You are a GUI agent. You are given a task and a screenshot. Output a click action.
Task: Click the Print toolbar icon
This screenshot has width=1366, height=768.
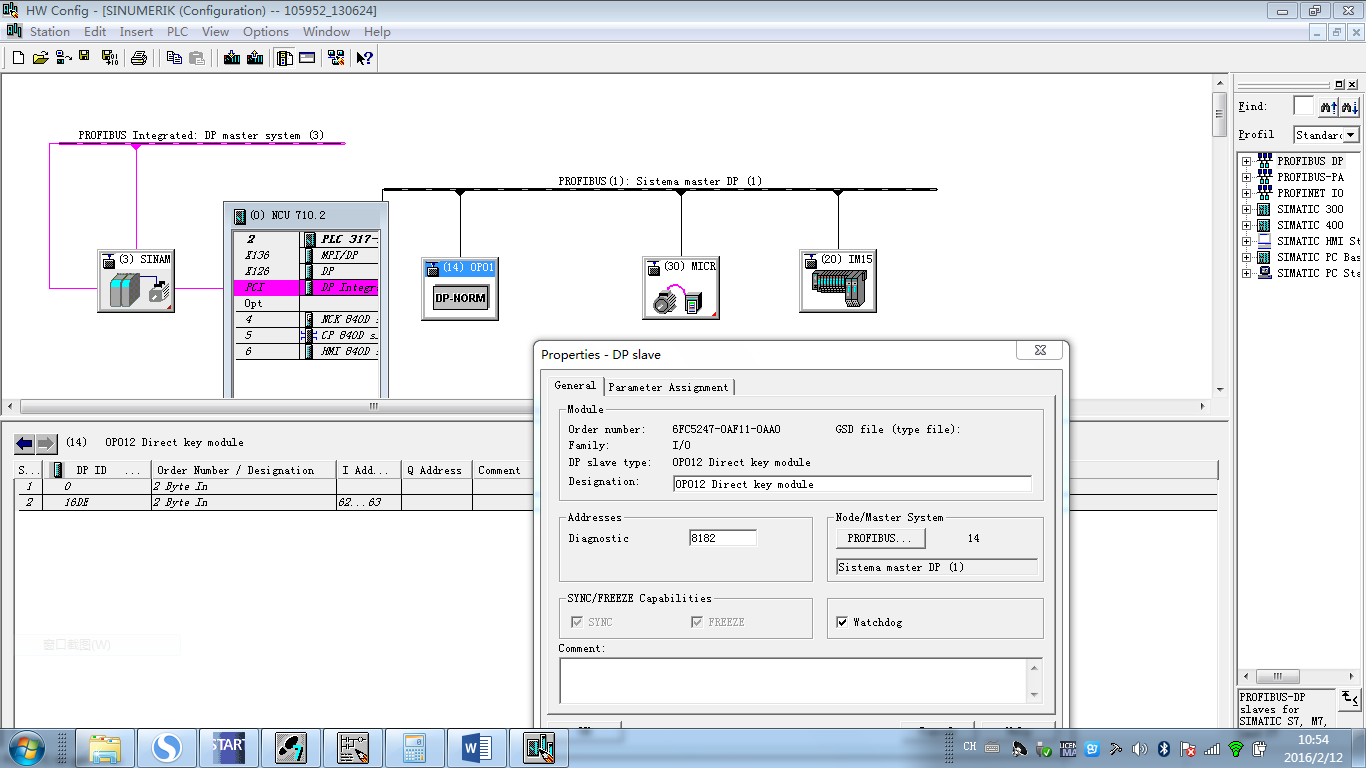(x=139, y=58)
